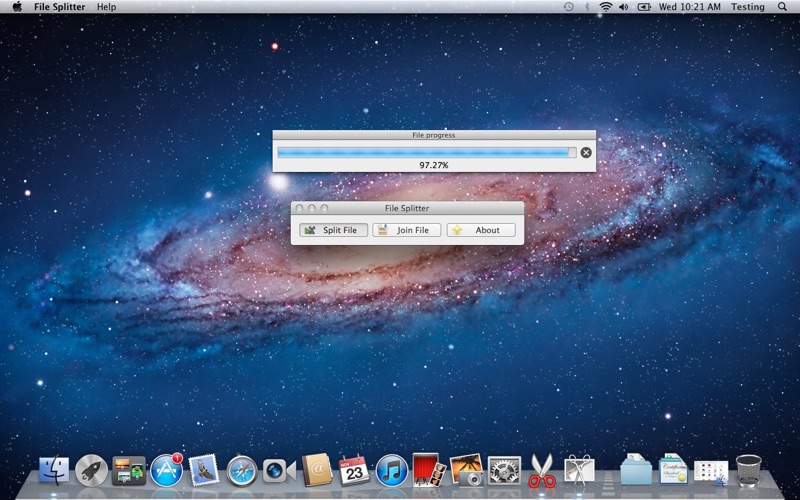Screen dimensions: 800x500
Task: Click the Split File button
Action: tap(333, 230)
